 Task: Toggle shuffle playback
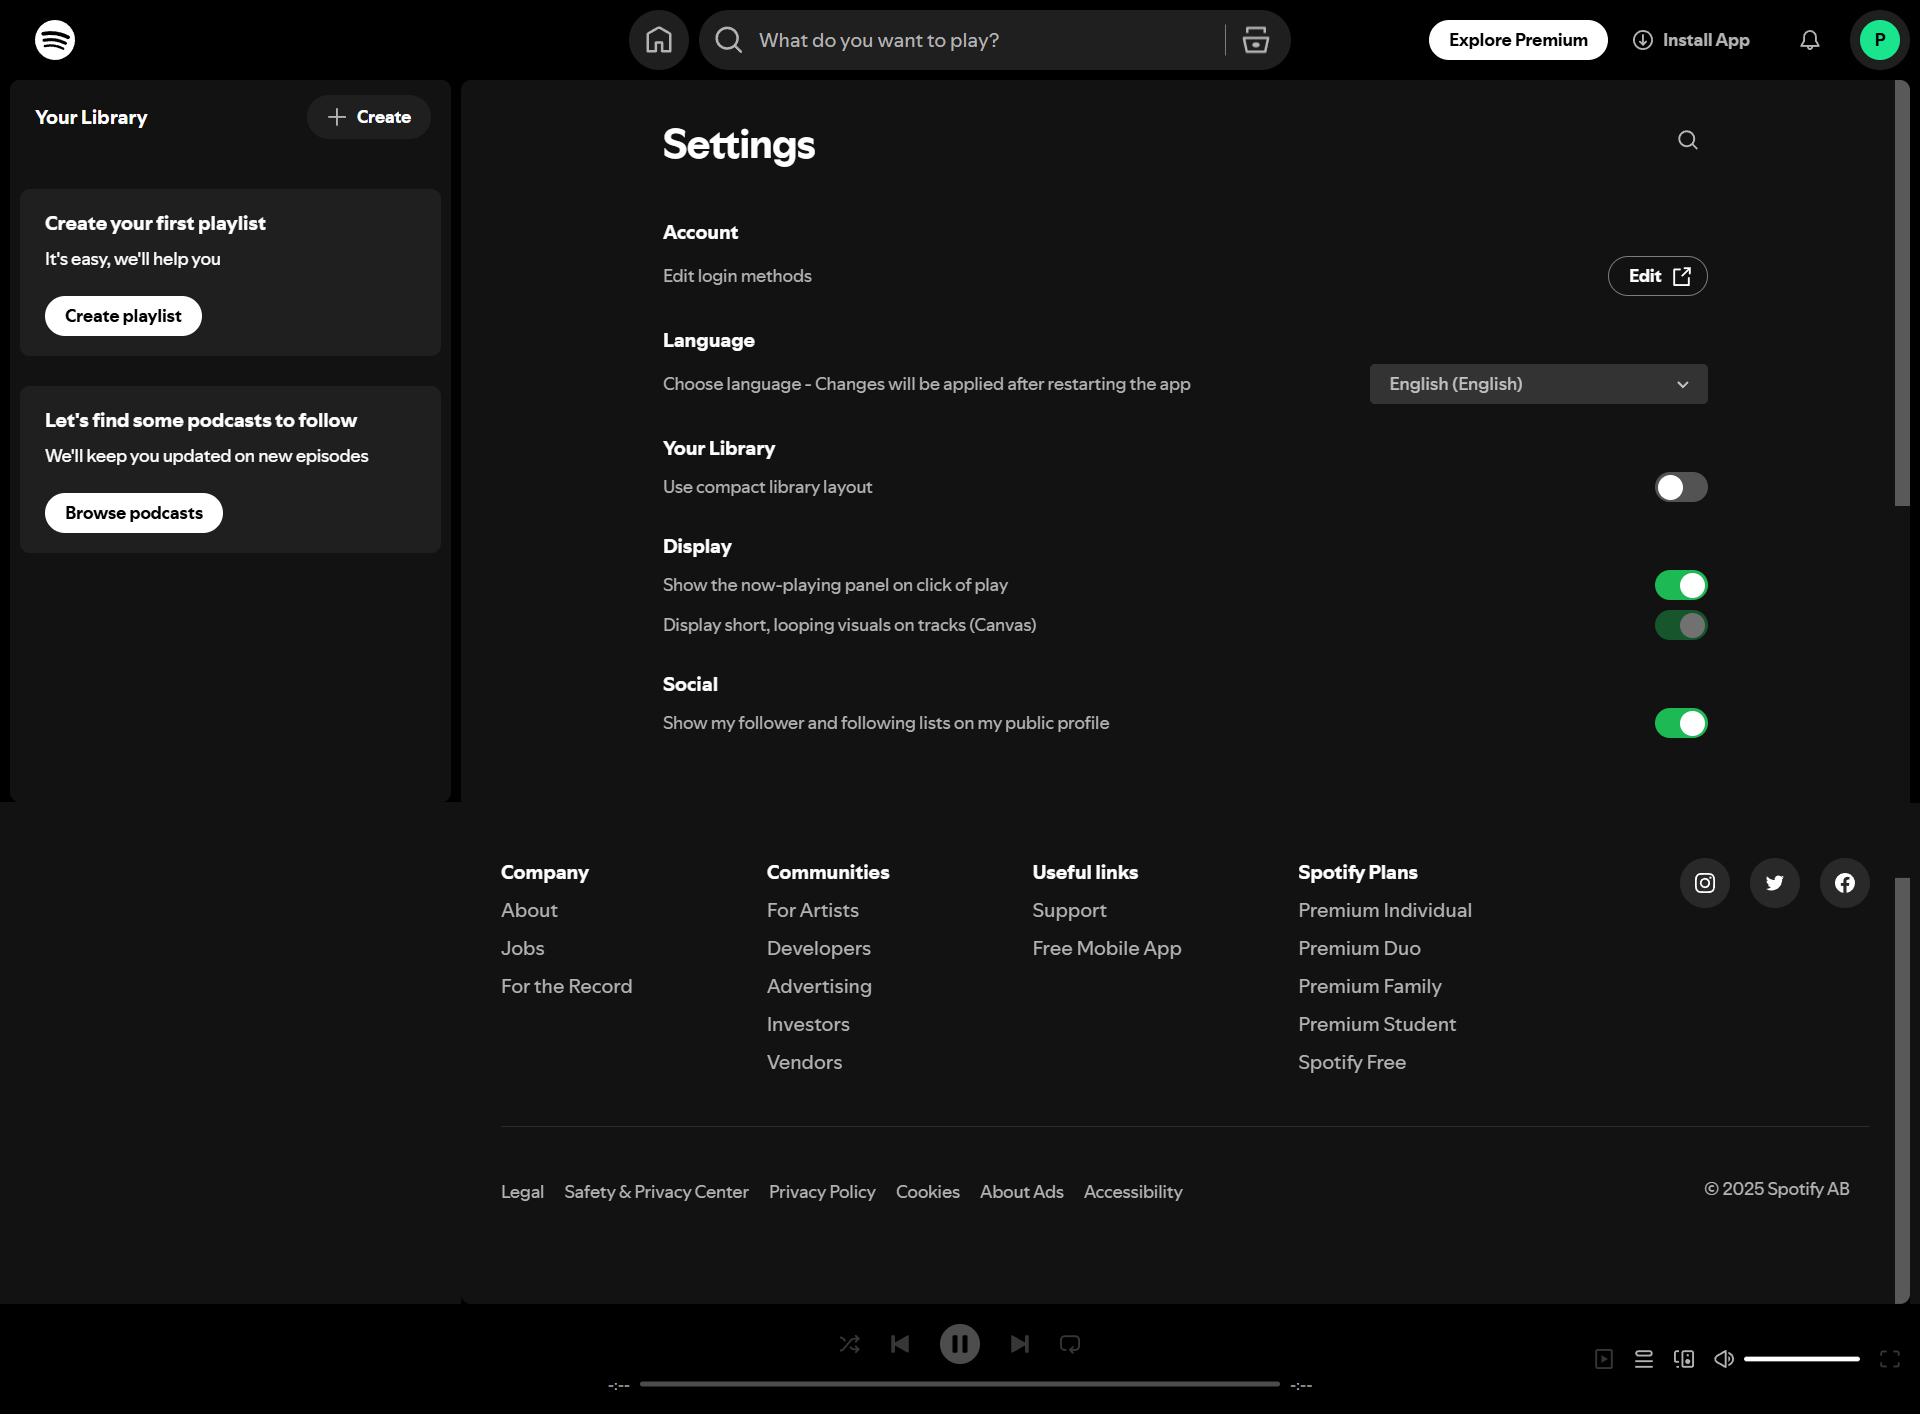(849, 1344)
